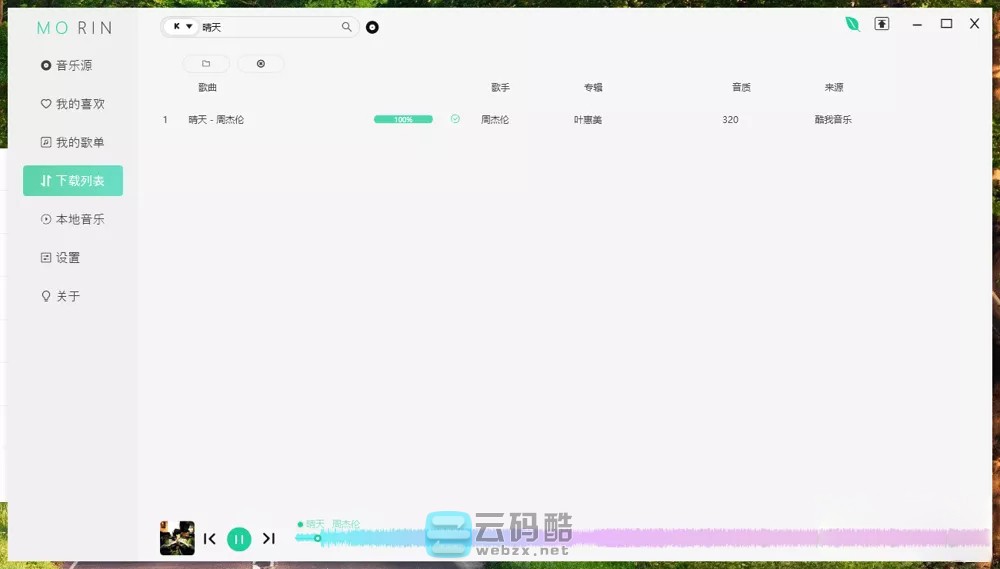The width and height of the screenshot is (1000, 569).
Task: Click the 音质 column header
Action: 741,87
